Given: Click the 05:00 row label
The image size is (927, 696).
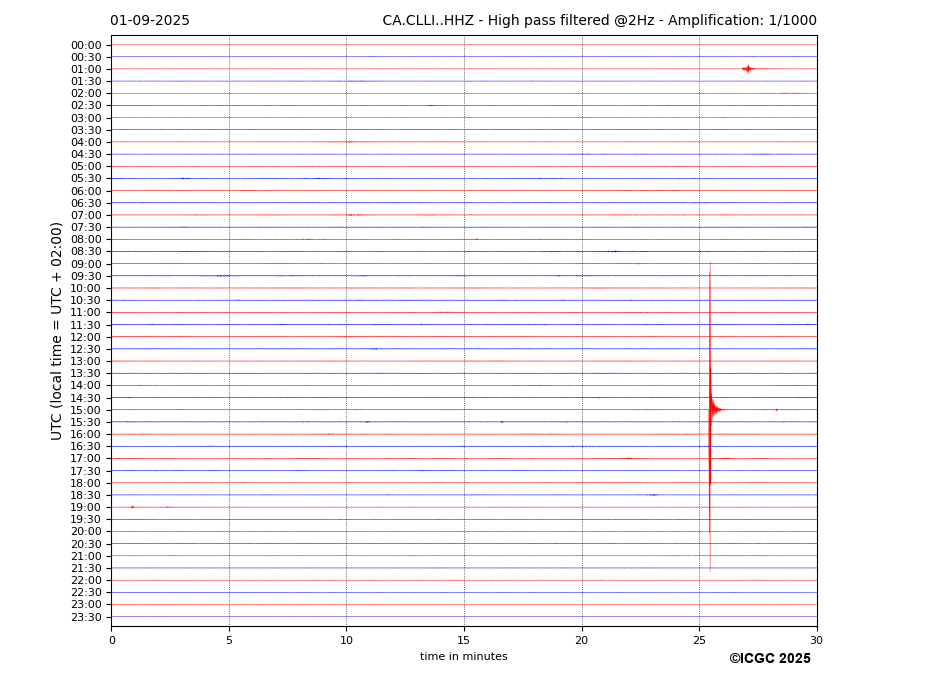Looking at the screenshot, I should click(86, 167).
